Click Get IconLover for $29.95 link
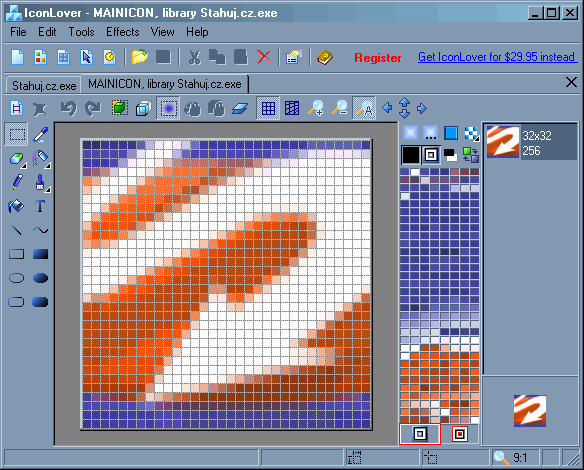This screenshot has height=470, width=584. [x=497, y=57]
